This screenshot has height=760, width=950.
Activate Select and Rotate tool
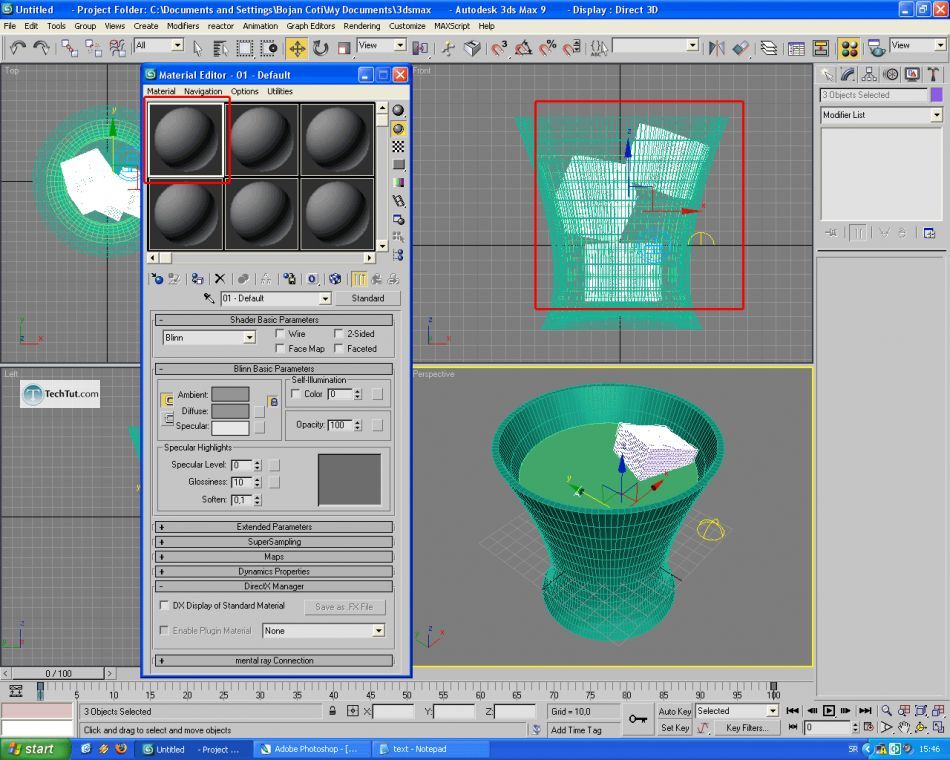click(321, 48)
